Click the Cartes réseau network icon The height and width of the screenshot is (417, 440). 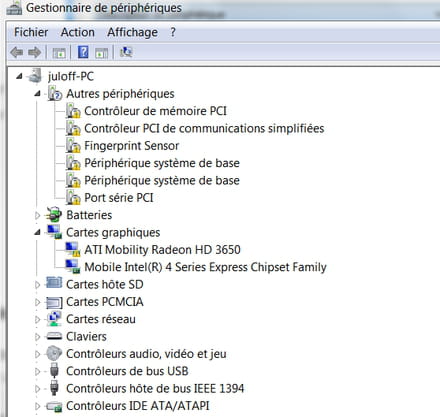click(x=54, y=319)
